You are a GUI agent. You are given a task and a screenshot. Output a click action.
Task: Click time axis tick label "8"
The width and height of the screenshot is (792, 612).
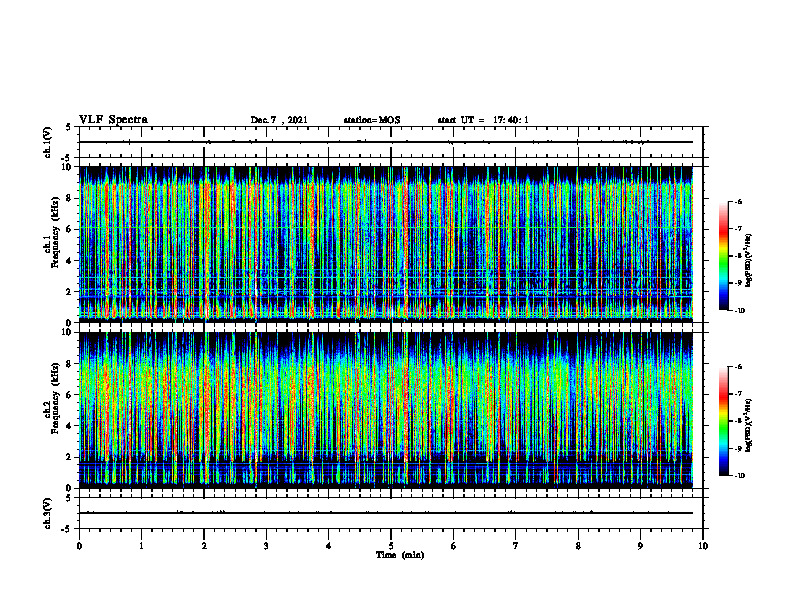pos(578,546)
